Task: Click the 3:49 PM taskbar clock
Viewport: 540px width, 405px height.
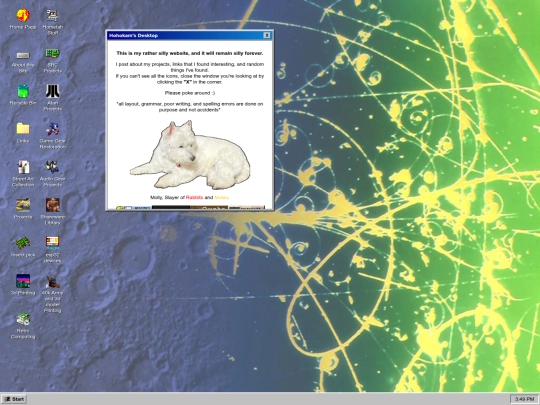Action: click(x=524, y=399)
